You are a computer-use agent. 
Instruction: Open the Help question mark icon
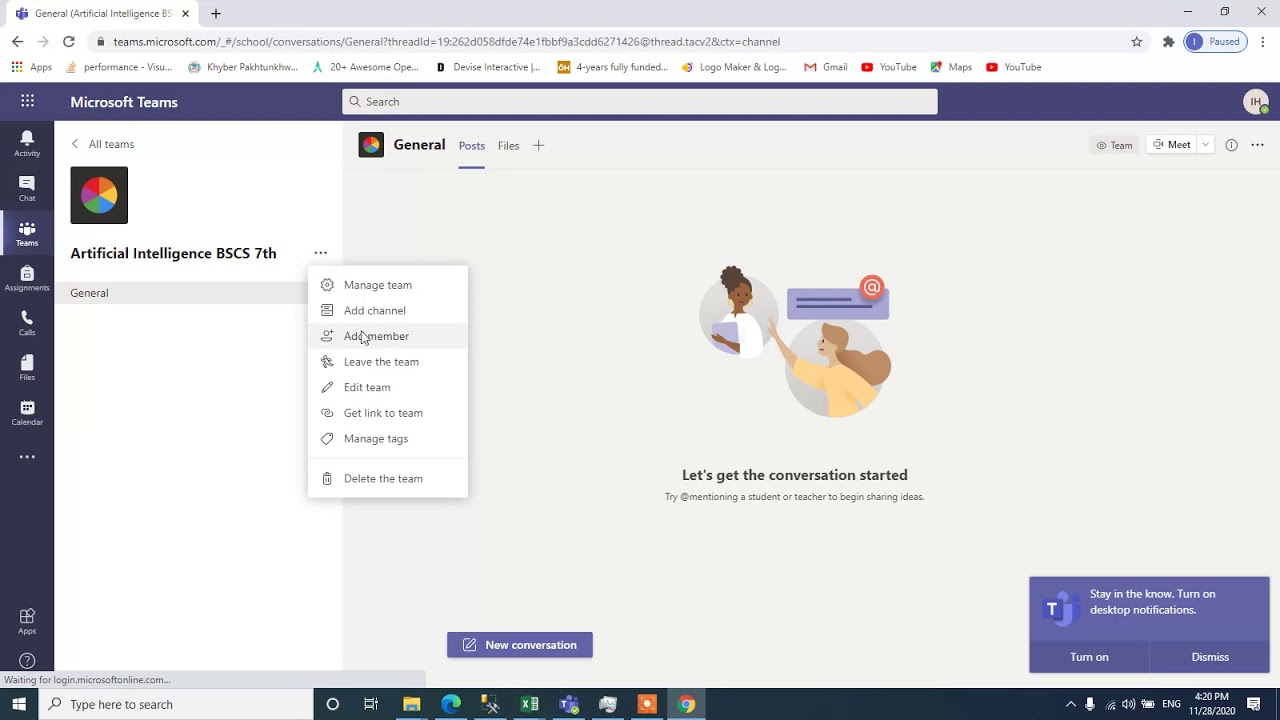tap(27, 661)
